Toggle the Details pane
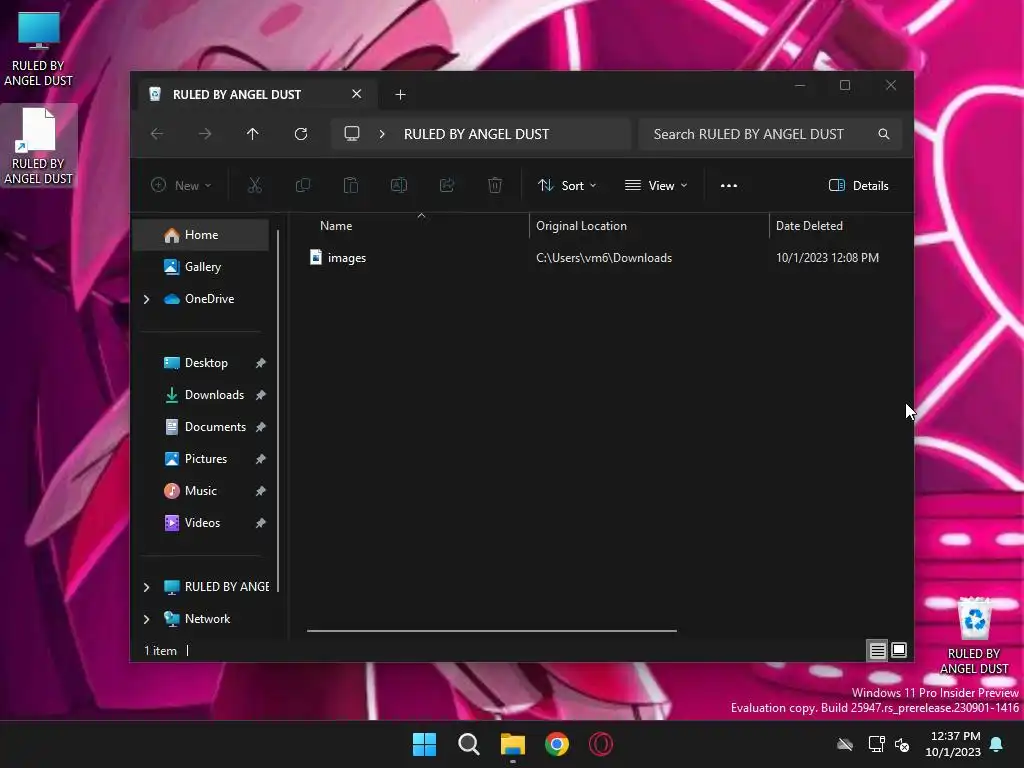 858,185
